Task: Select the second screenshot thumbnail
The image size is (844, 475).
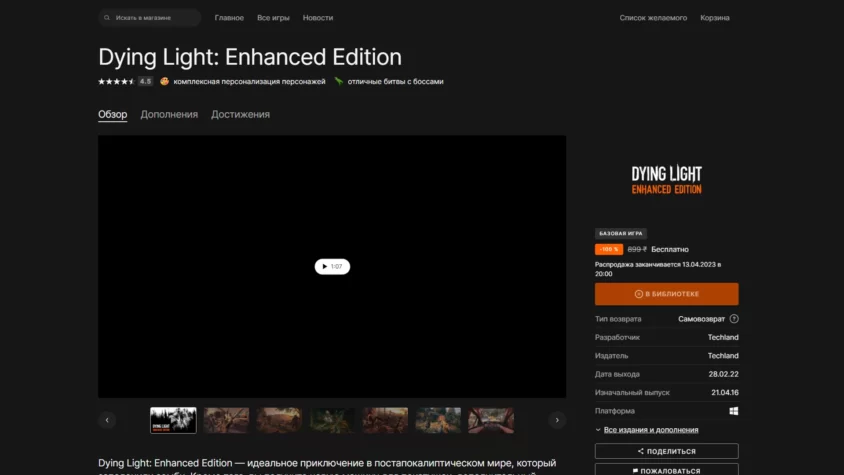Action: 227,420
